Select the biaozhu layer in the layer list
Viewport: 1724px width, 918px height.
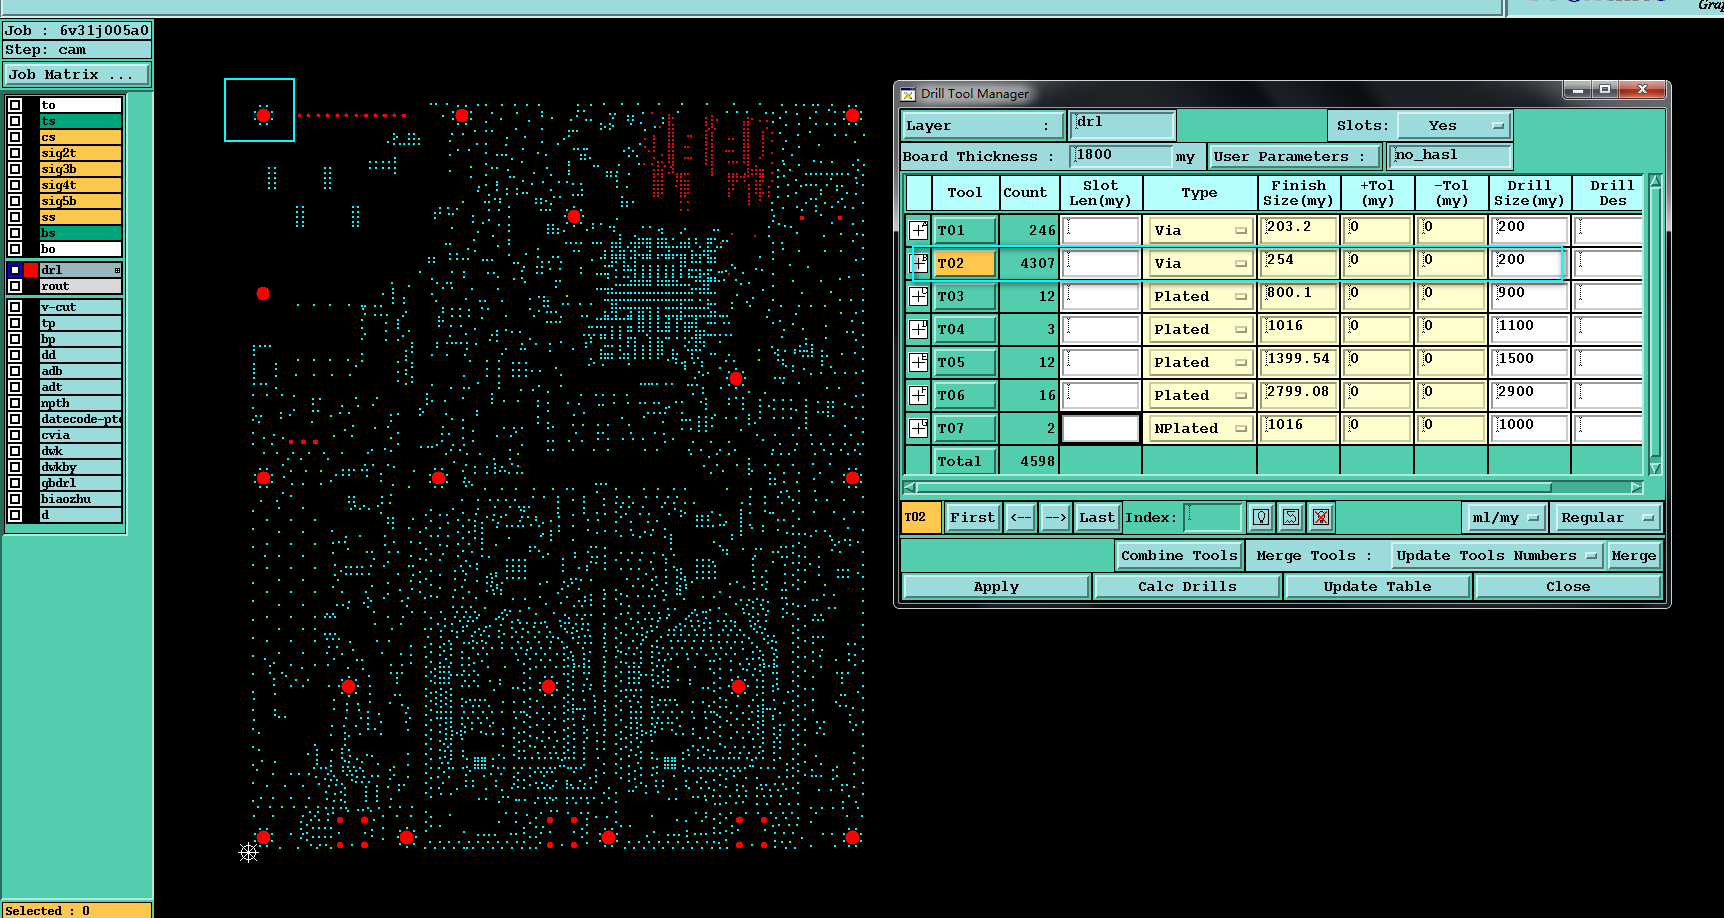[x=80, y=499]
